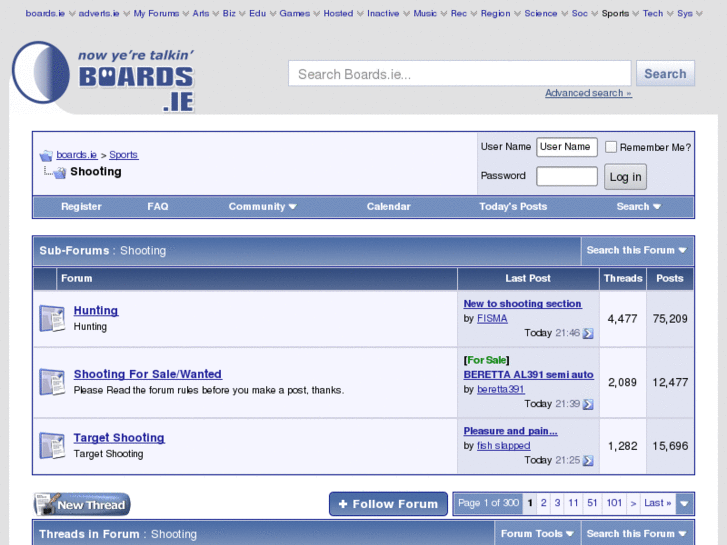Screen dimensions: 727x545
Task: Go to page 51
Action: pos(592,503)
